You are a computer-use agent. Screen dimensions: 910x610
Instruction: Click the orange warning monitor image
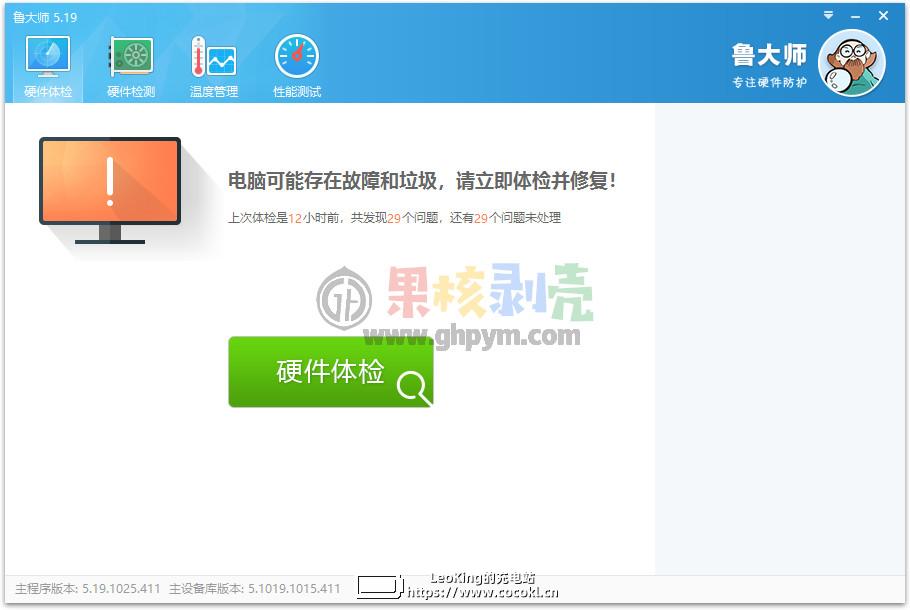[110, 190]
